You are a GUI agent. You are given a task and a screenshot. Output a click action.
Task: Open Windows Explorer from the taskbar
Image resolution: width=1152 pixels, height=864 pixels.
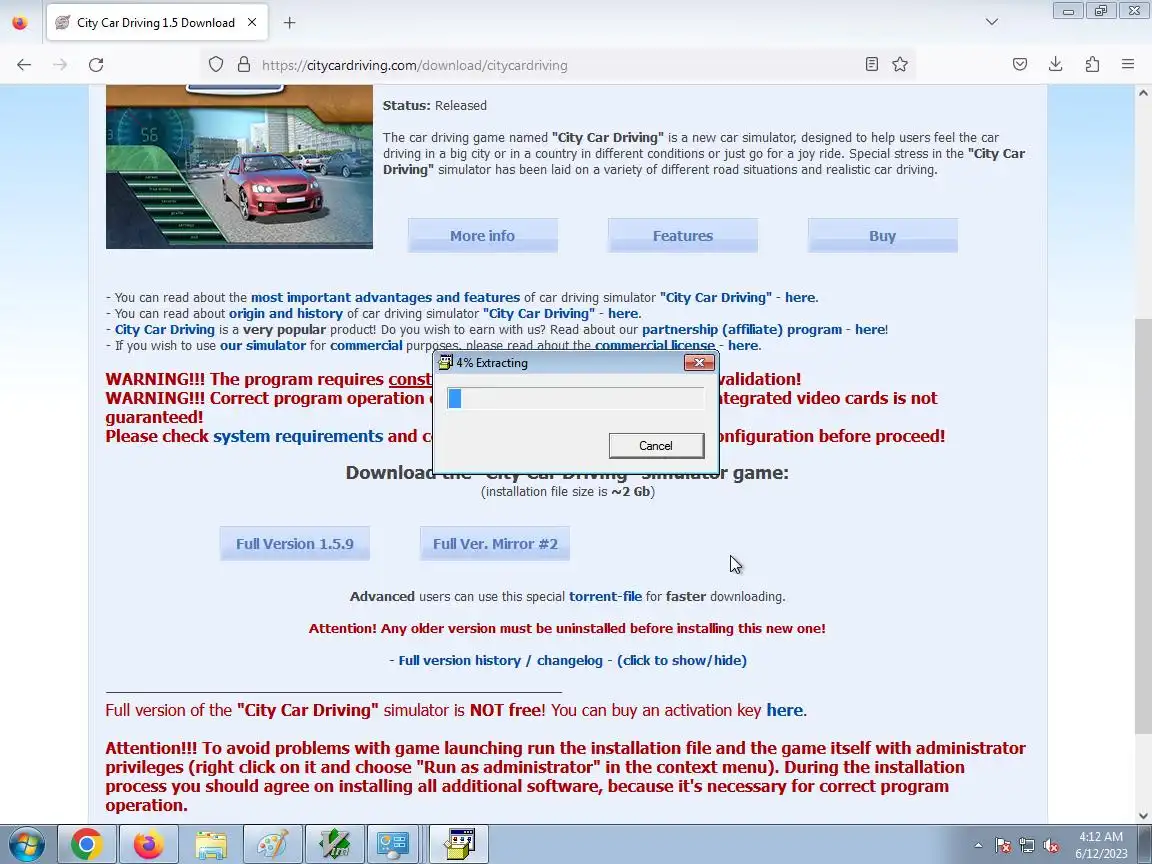point(211,844)
